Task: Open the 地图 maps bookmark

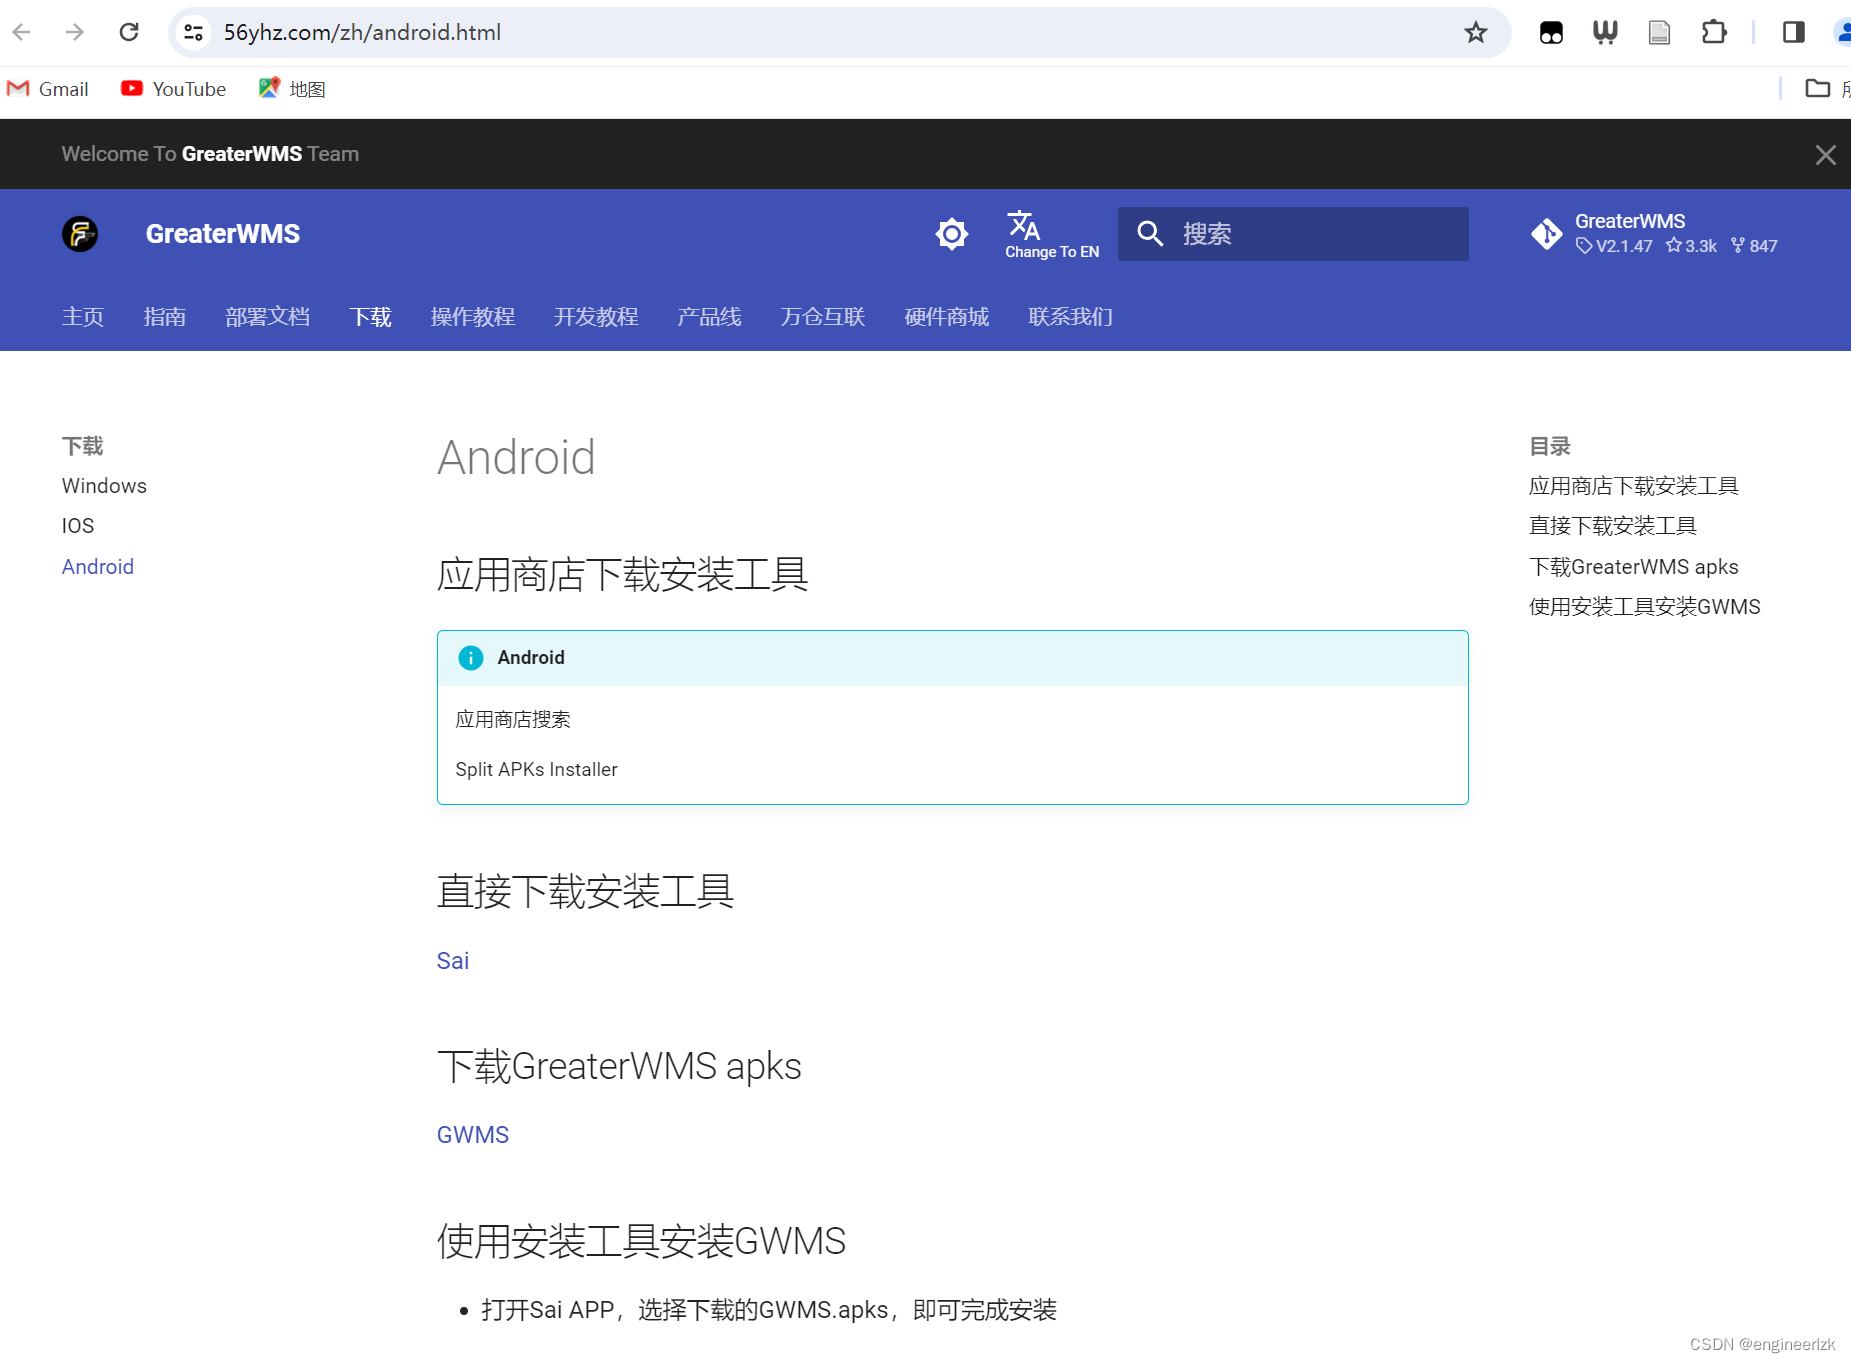Action: (292, 89)
